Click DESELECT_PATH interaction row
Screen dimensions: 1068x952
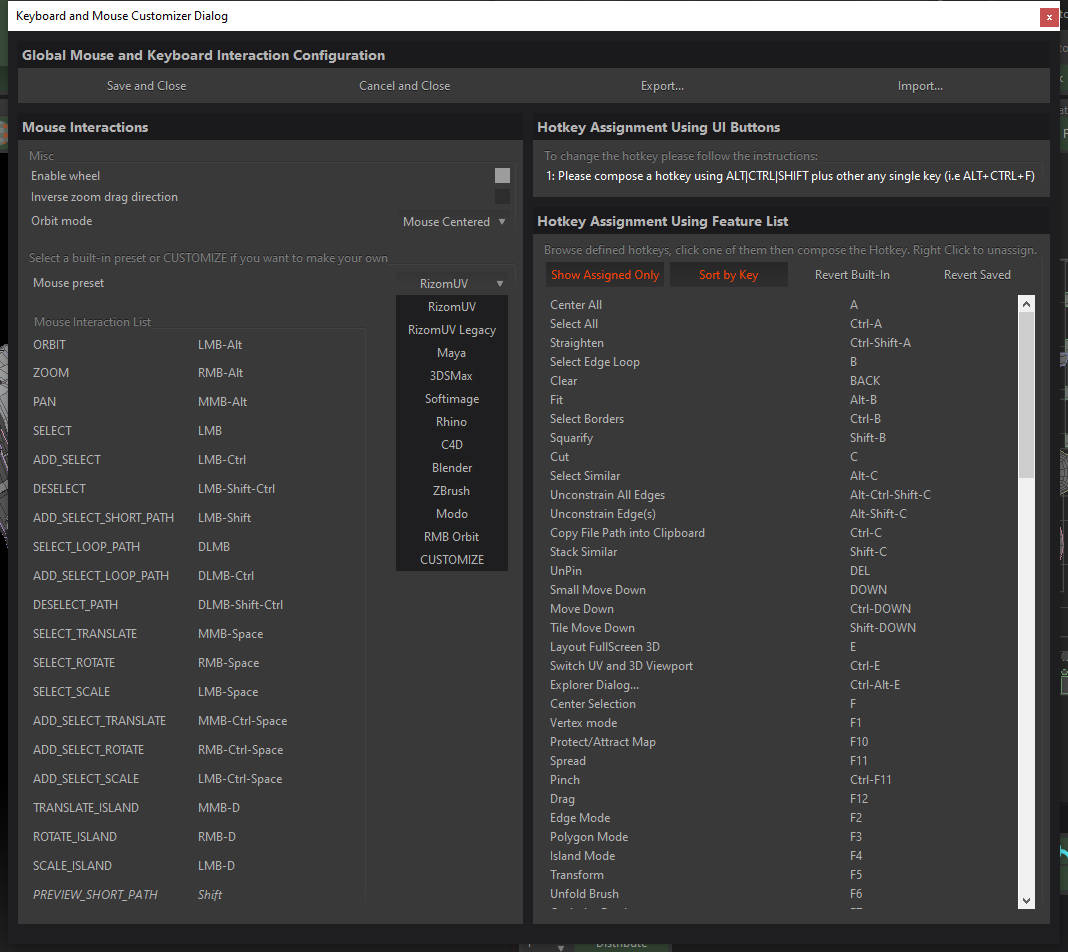click(x=198, y=605)
